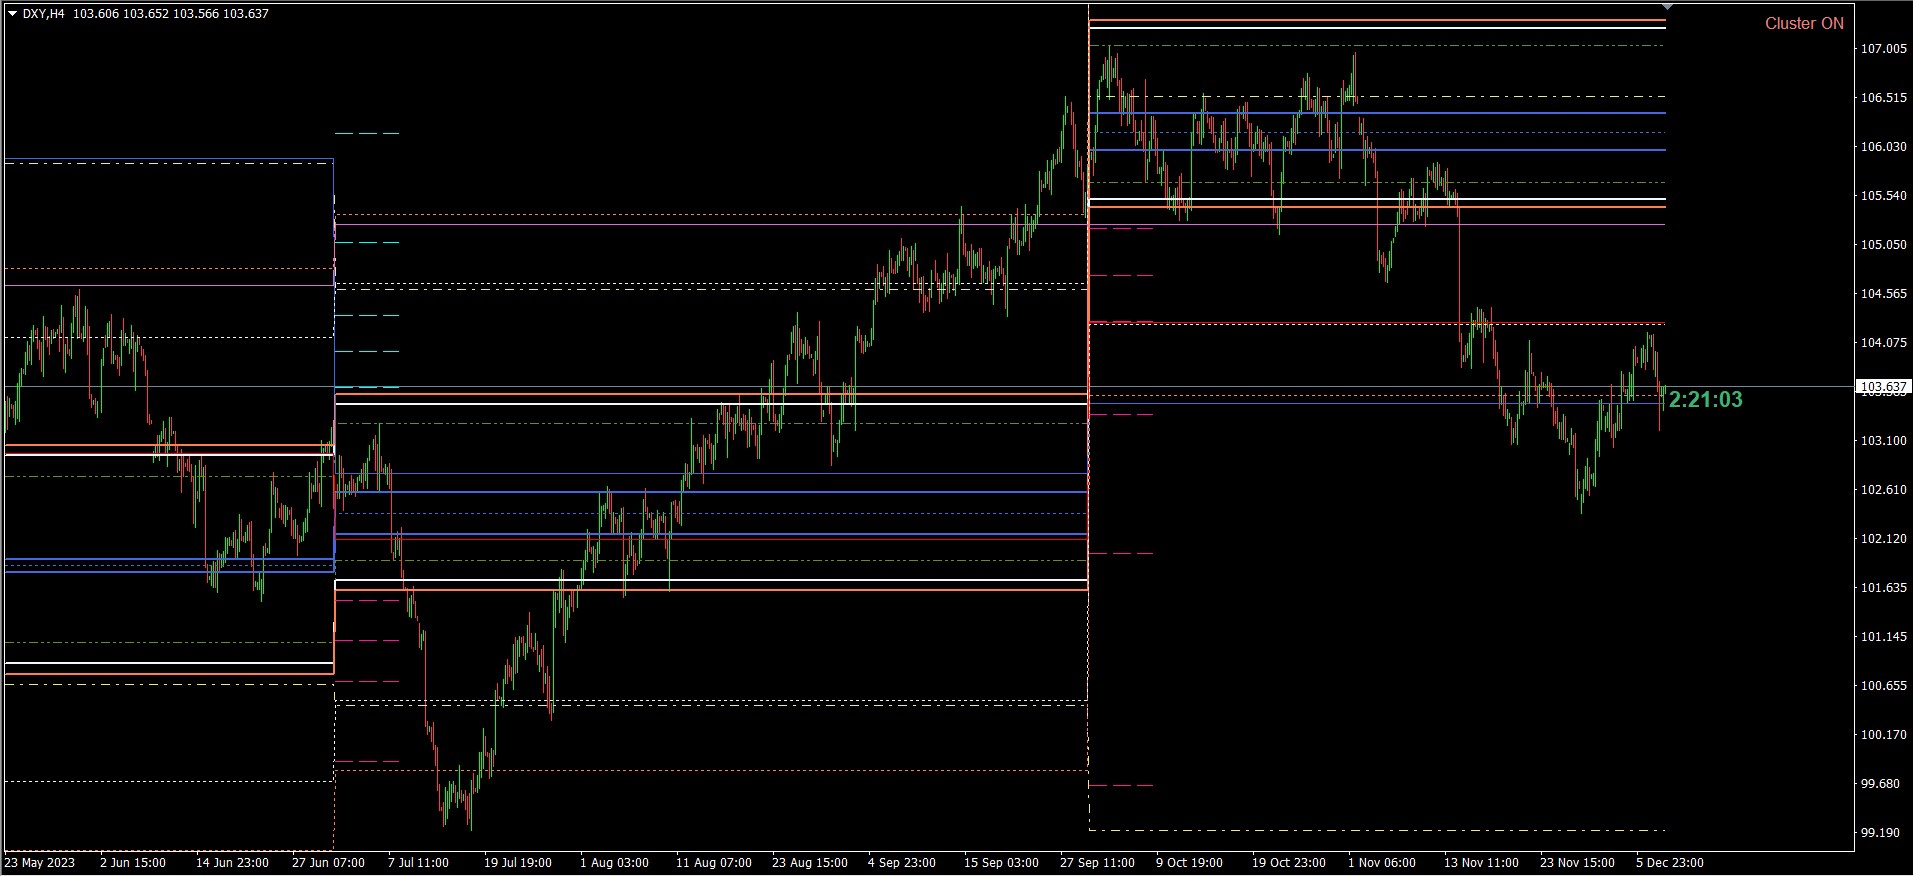
Task: Click time axis label 23 Aug 15:00
Action: [810, 862]
